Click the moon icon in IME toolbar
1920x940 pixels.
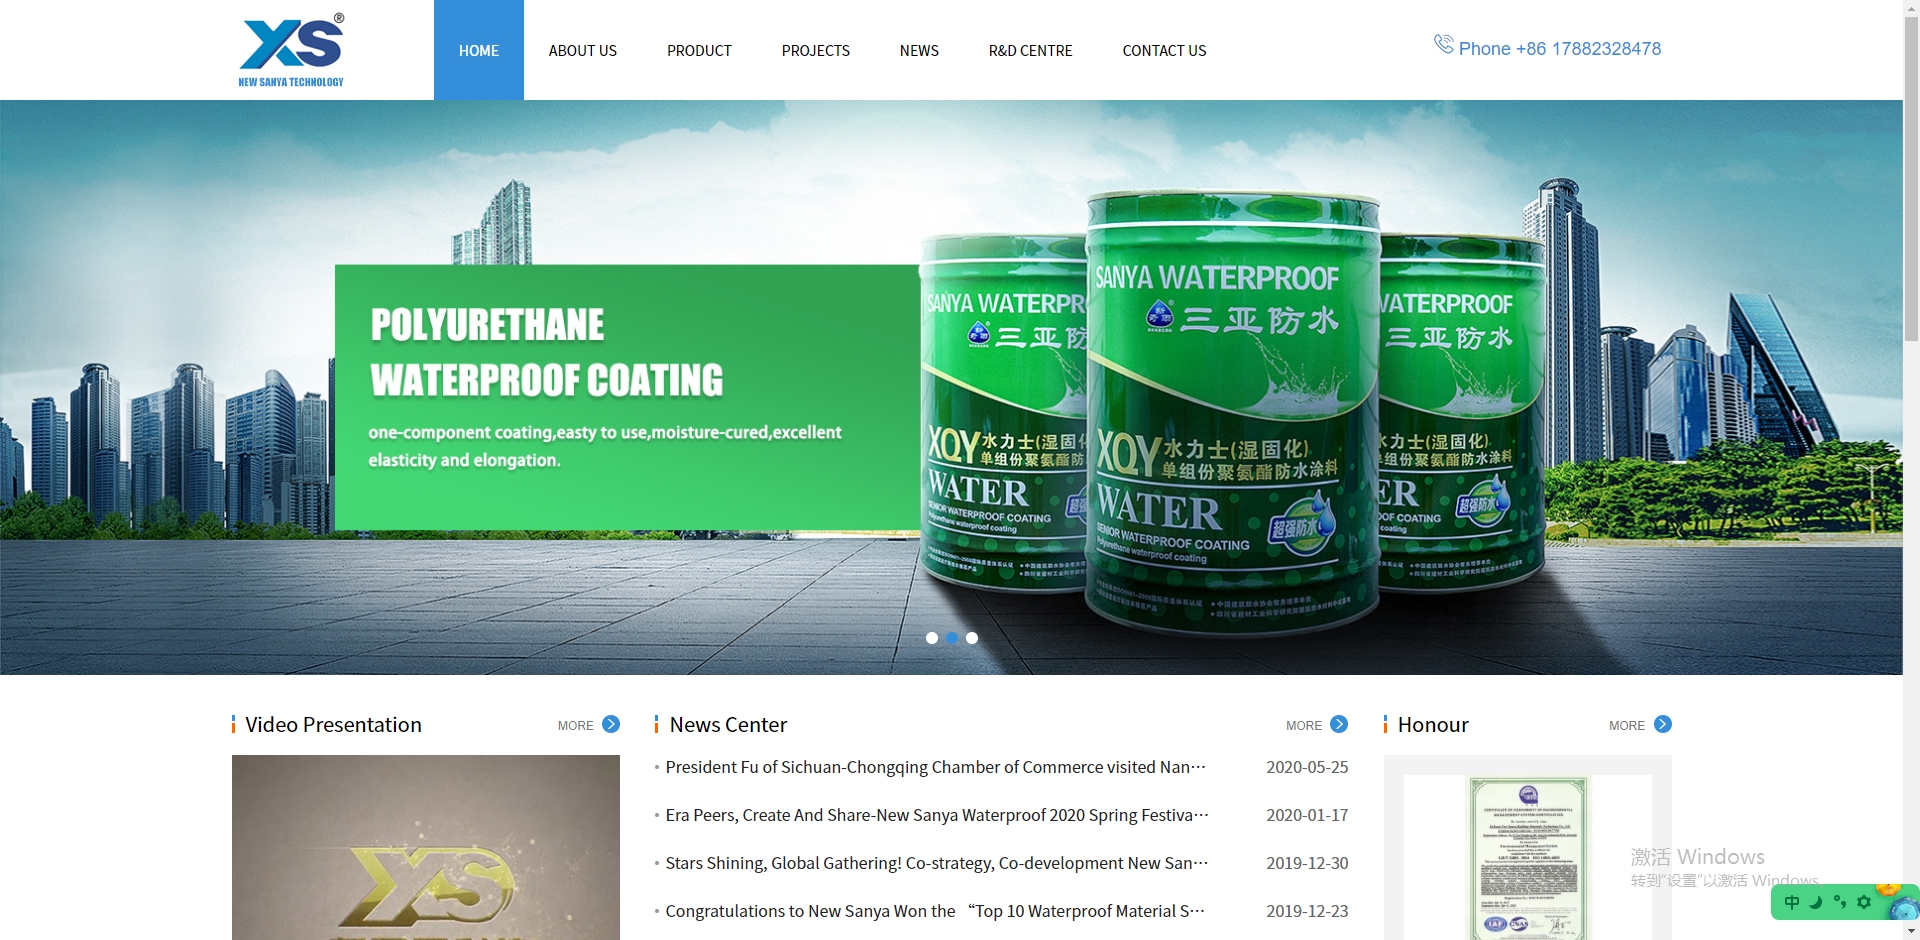coord(1816,902)
